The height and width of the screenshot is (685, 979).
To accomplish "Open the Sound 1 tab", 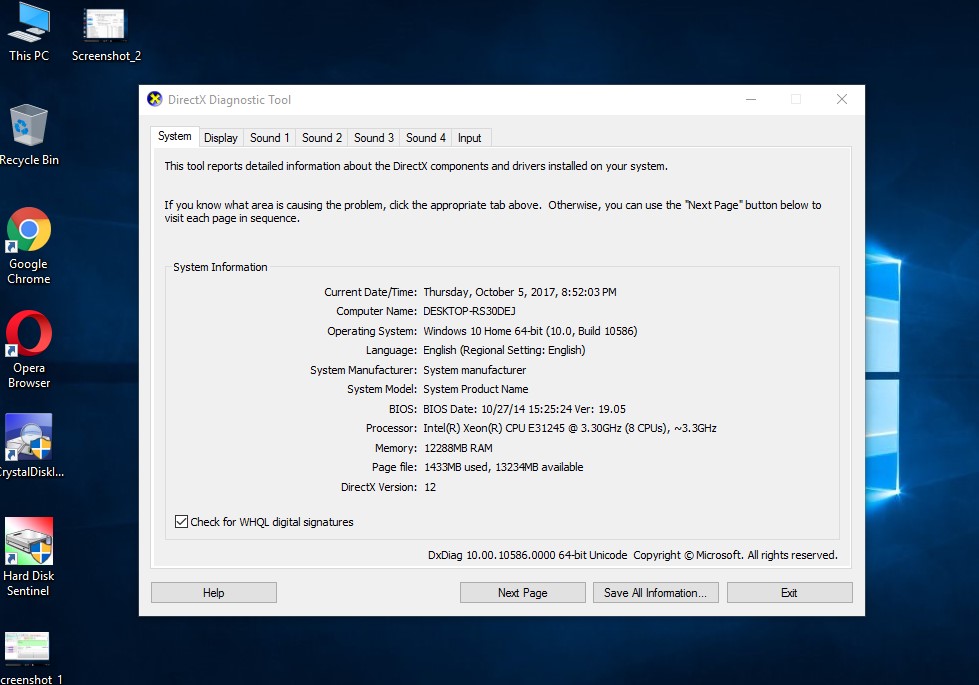I will [270, 138].
